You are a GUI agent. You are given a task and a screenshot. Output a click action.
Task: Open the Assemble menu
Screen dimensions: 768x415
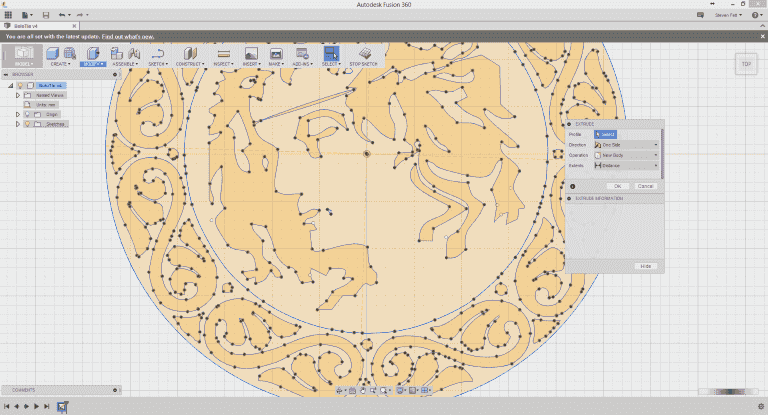pos(125,64)
